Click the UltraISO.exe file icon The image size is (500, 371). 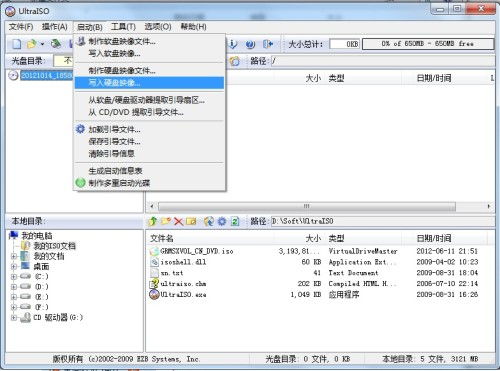point(154,294)
